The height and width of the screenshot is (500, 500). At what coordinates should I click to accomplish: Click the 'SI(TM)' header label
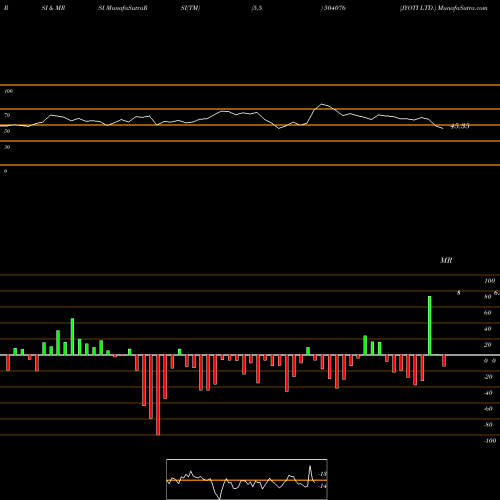190,8
